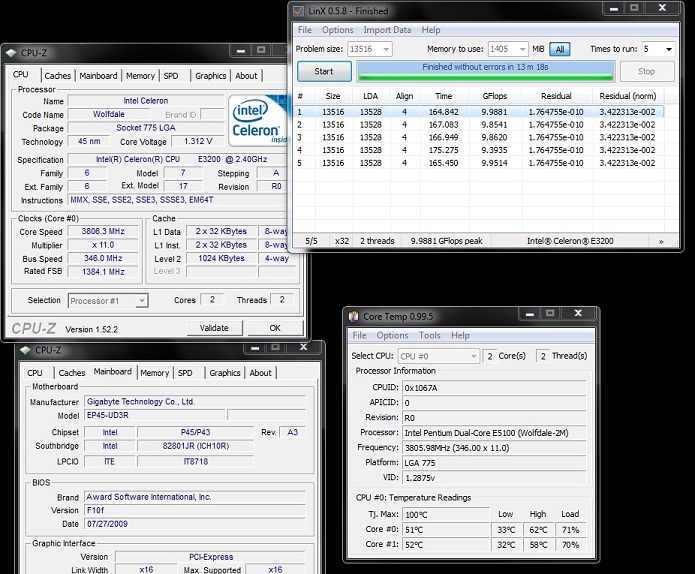Click the Rated FSB 1384.1 MHz field

click(103, 272)
